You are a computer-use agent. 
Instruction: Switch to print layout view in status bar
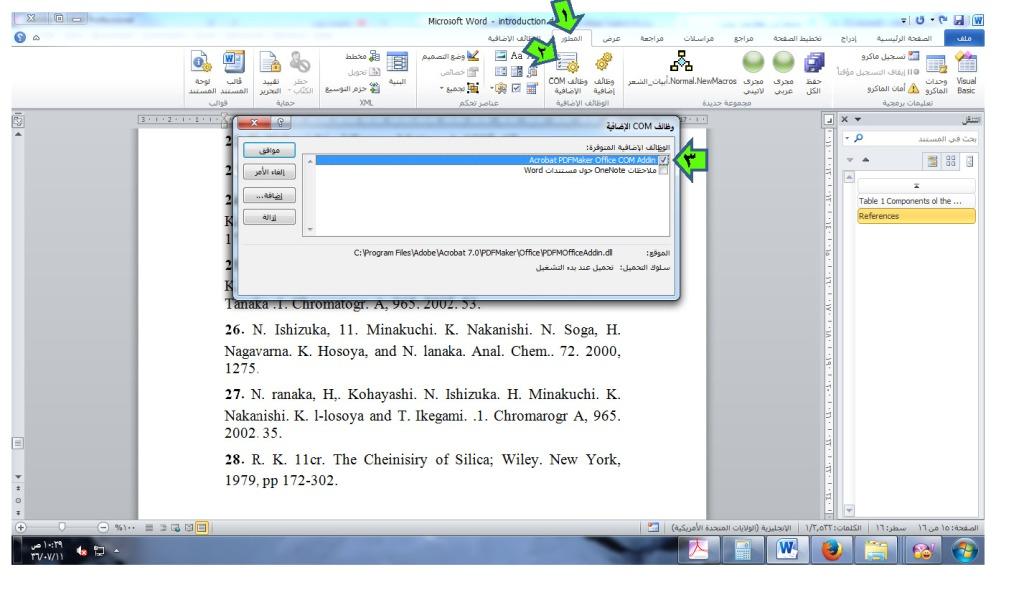tap(202, 528)
